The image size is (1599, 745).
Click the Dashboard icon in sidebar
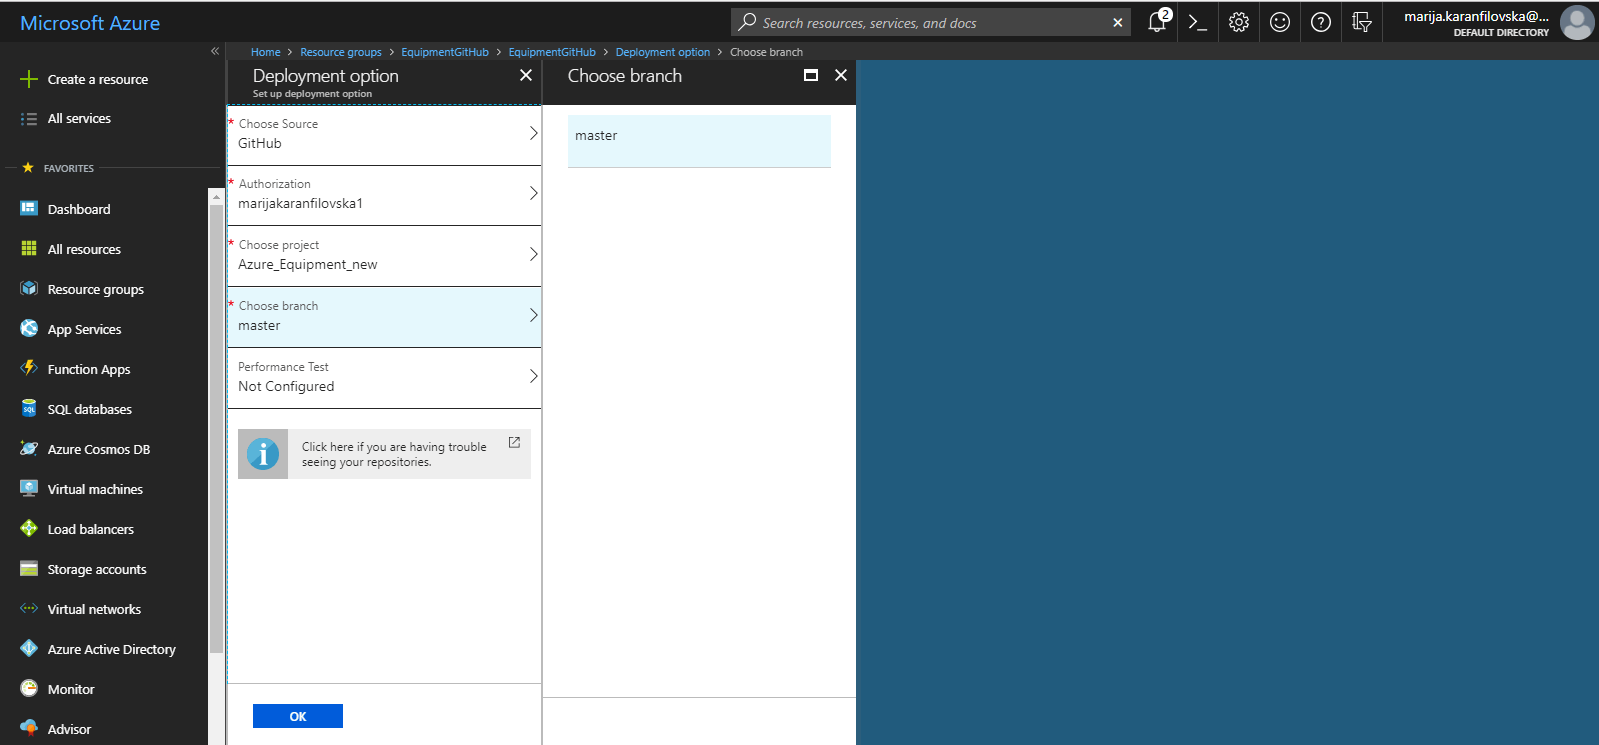[x=29, y=208]
